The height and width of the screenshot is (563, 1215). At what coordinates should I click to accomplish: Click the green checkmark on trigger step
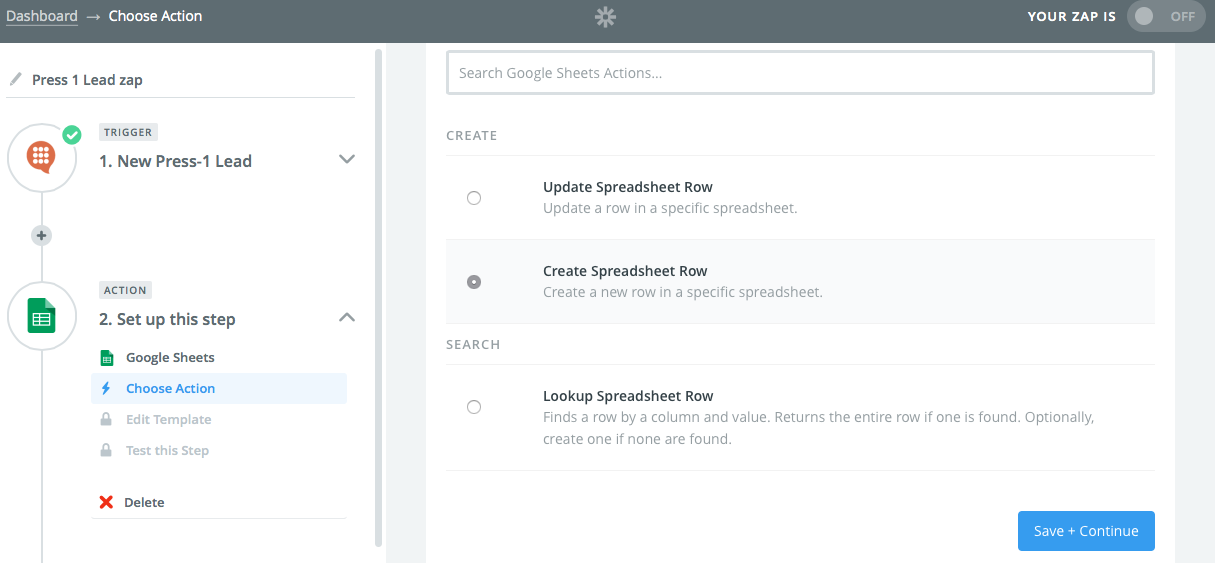coord(71,134)
